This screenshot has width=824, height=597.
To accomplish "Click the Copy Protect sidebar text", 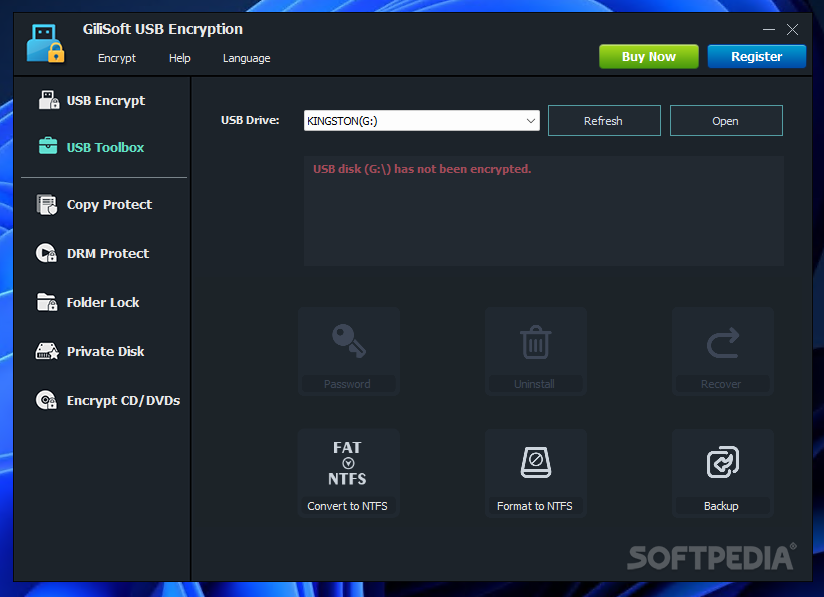I will click(109, 204).
